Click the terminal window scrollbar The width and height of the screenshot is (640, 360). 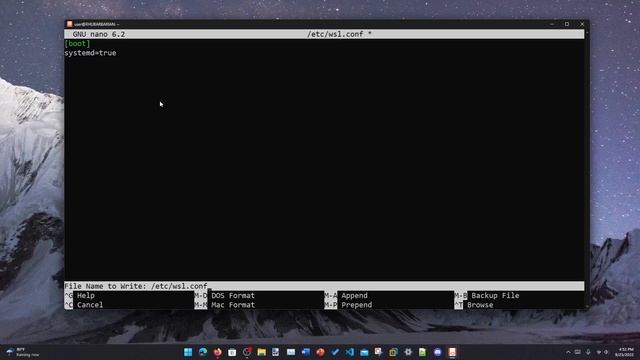(587, 169)
